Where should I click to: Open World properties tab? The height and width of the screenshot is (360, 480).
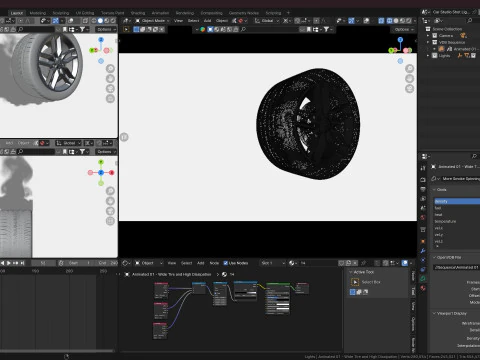[x=423, y=217]
